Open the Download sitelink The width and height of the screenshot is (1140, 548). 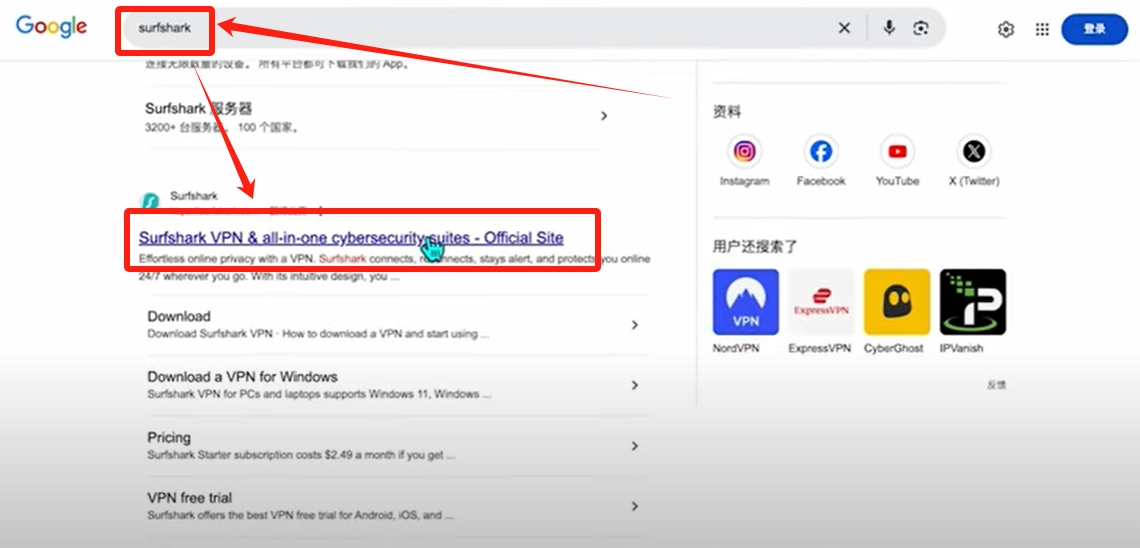tap(179, 316)
